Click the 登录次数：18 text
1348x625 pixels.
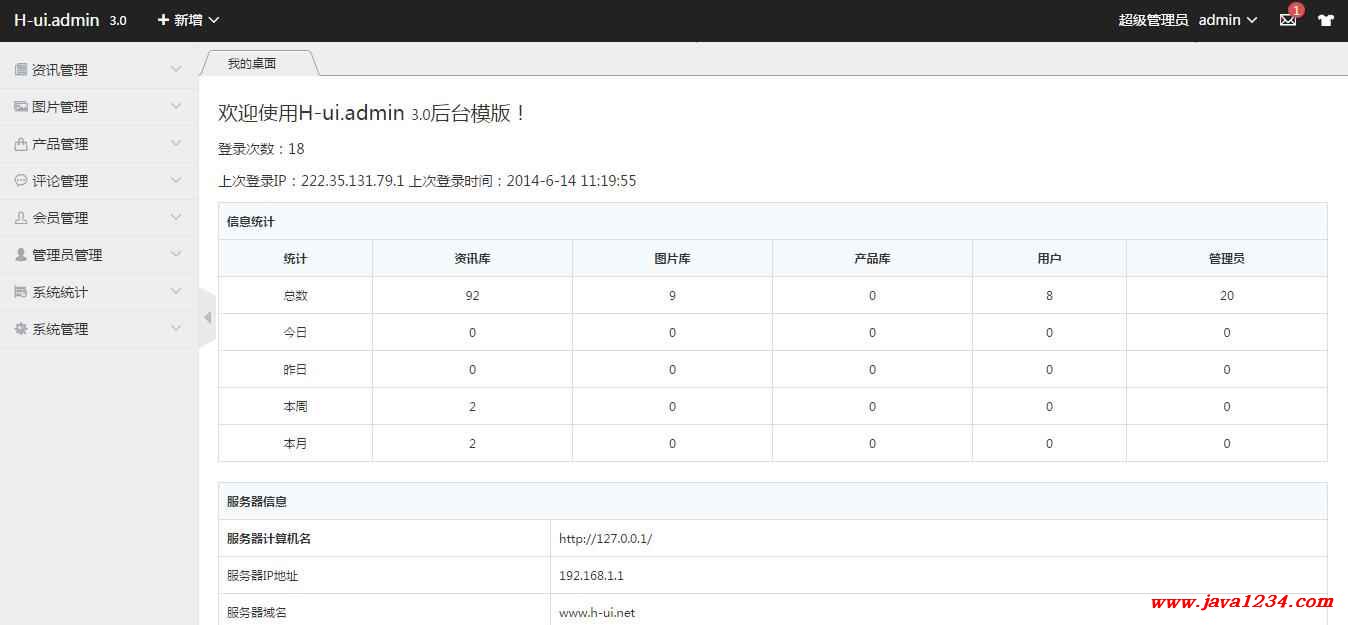(x=261, y=149)
